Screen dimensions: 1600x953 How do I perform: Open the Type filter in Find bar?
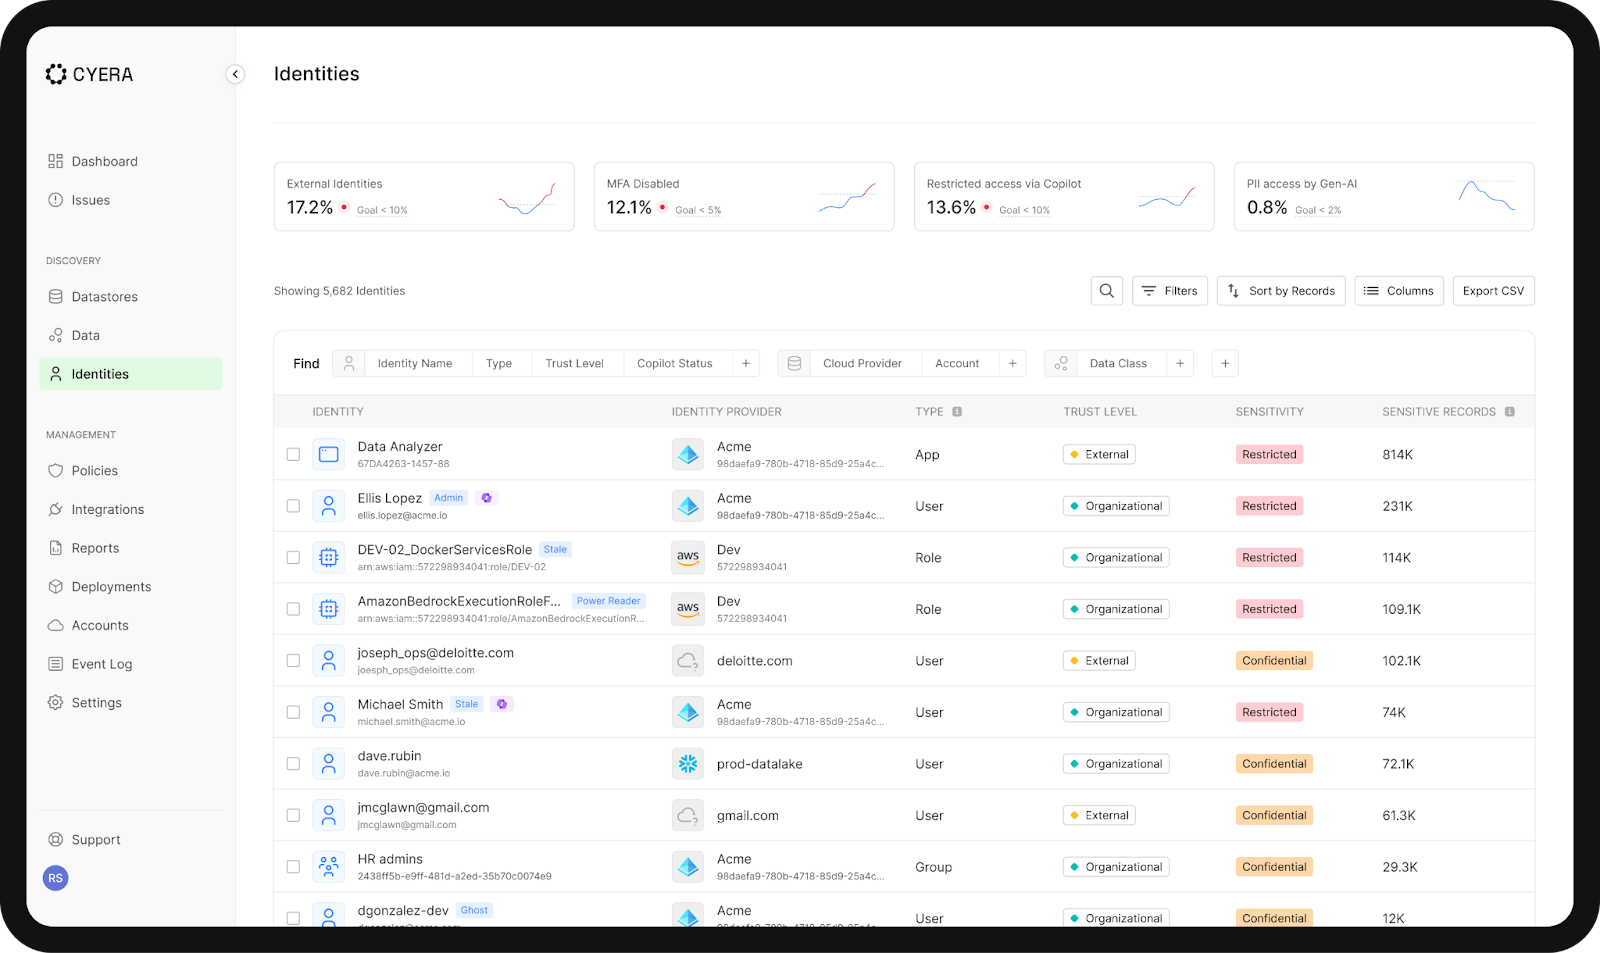point(499,363)
